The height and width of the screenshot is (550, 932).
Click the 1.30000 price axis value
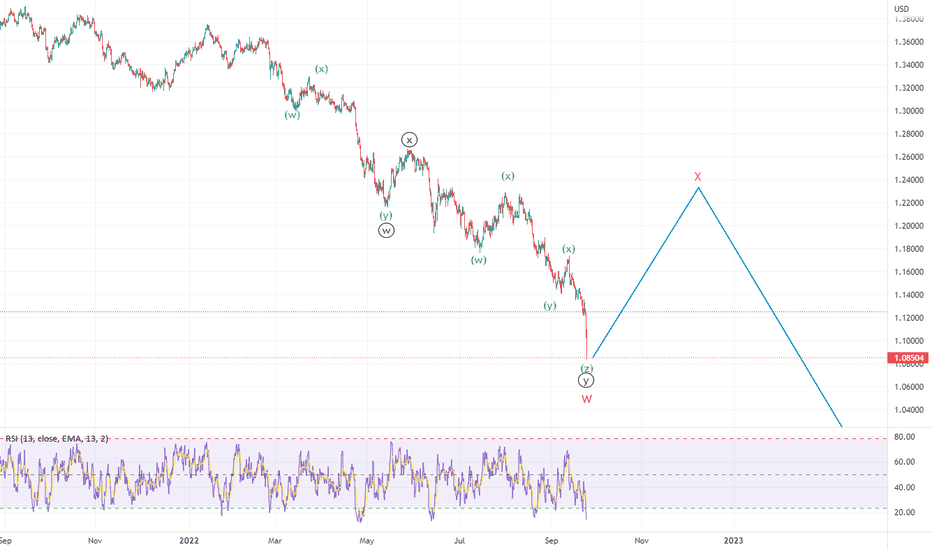coord(909,111)
